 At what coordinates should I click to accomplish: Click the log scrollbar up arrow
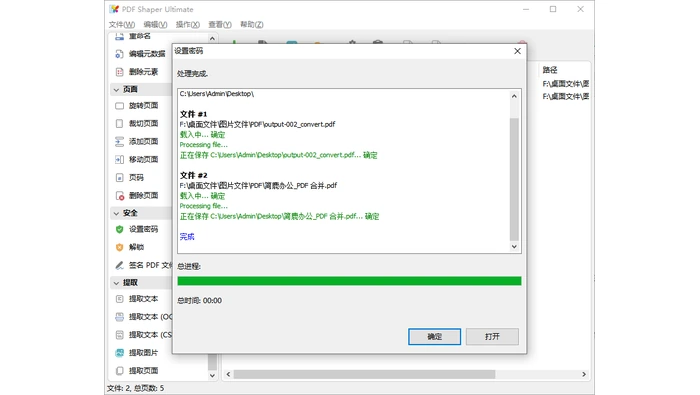(x=514, y=96)
